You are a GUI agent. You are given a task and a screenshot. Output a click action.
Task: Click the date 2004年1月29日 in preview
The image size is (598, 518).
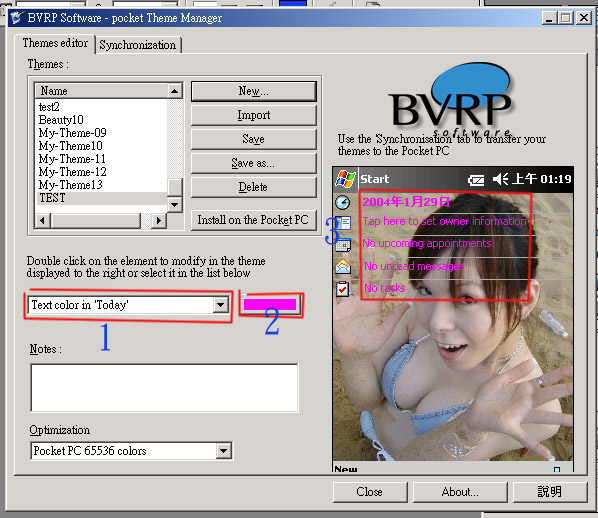tap(406, 202)
